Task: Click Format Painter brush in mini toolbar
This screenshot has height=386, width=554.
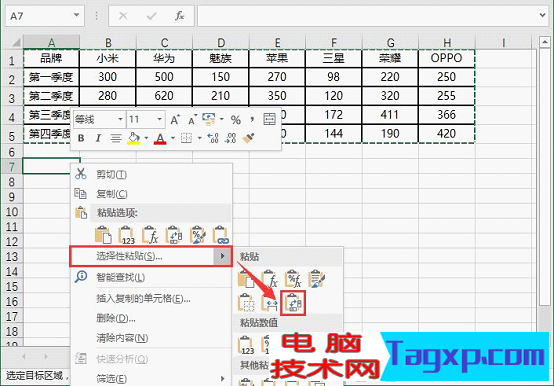Action: coord(248,138)
